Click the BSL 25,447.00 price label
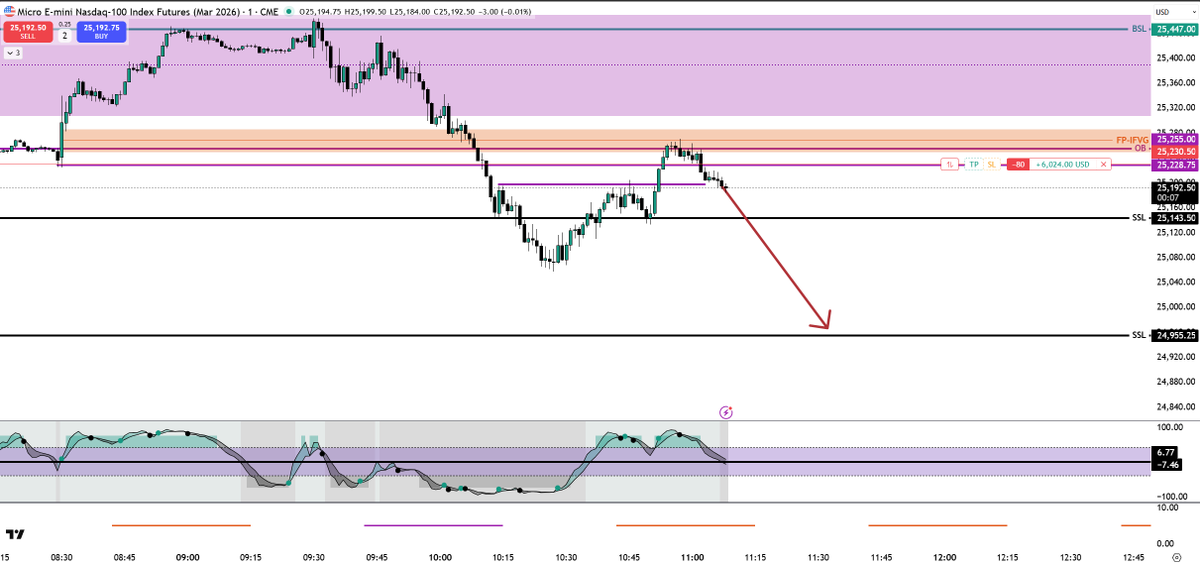Viewport: 1200px width, 565px height. (1176, 30)
